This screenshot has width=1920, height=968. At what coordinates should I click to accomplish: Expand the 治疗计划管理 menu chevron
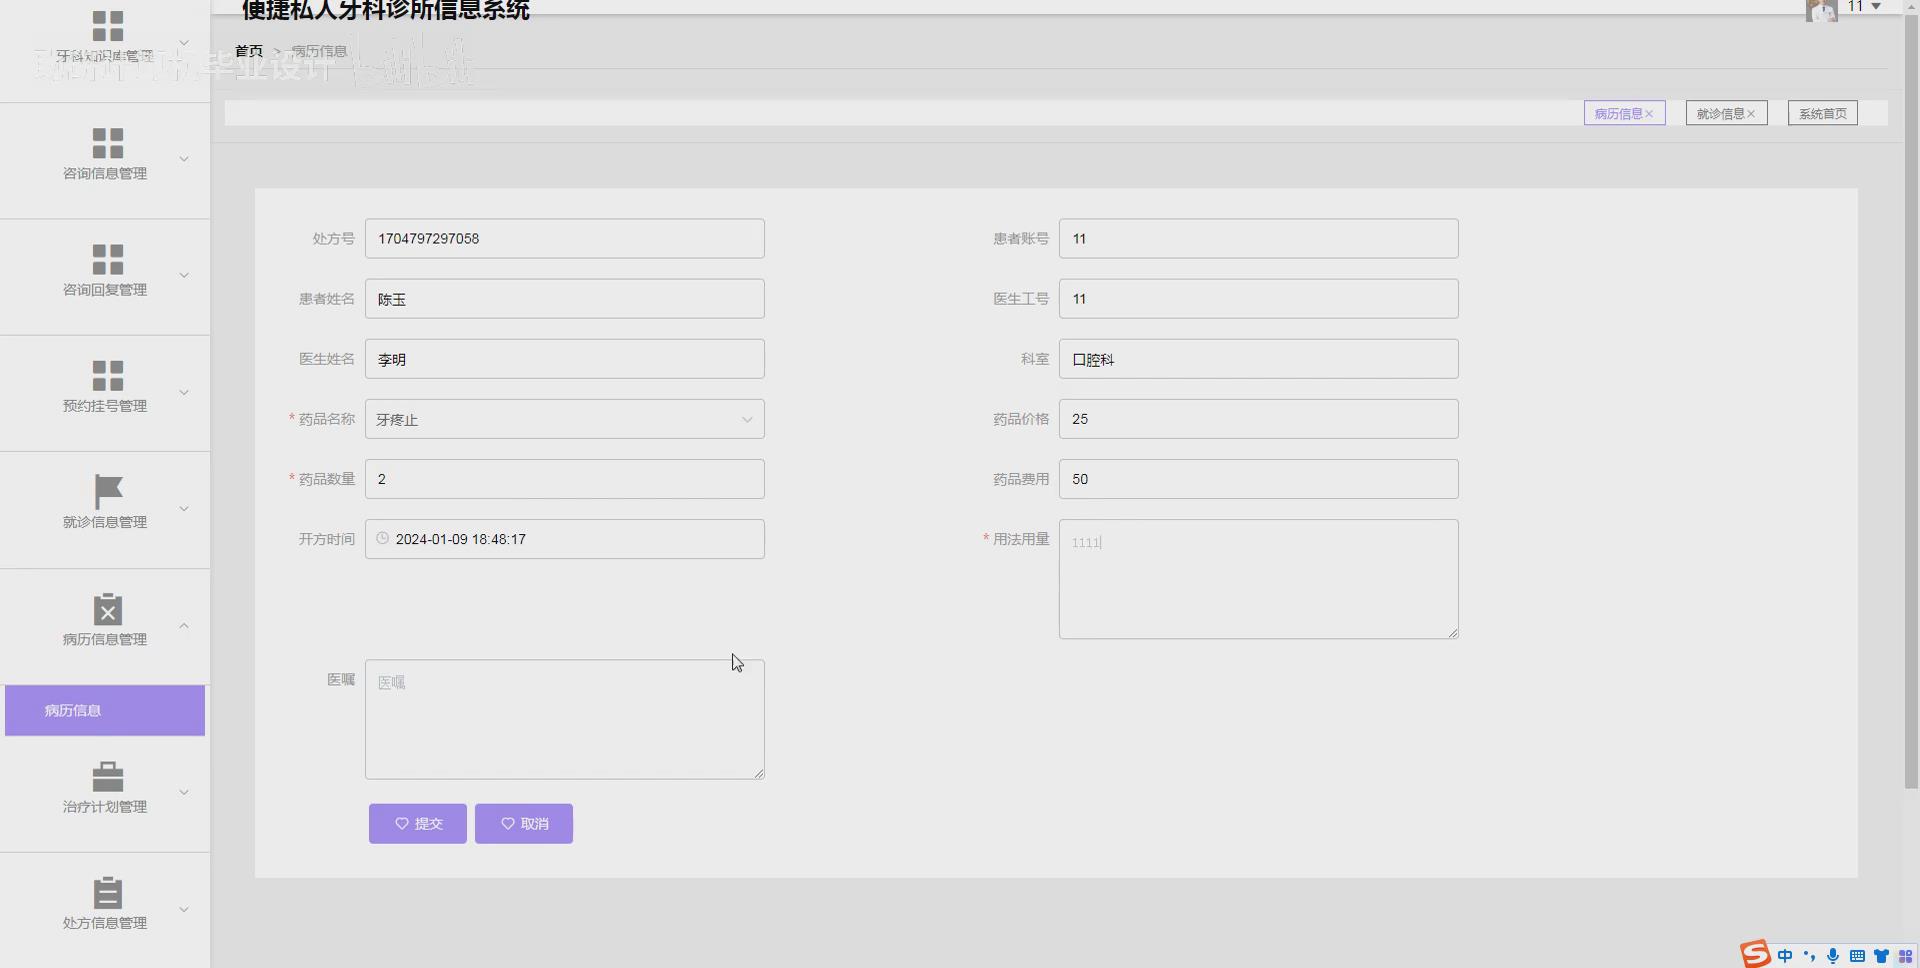click(184, 792)
